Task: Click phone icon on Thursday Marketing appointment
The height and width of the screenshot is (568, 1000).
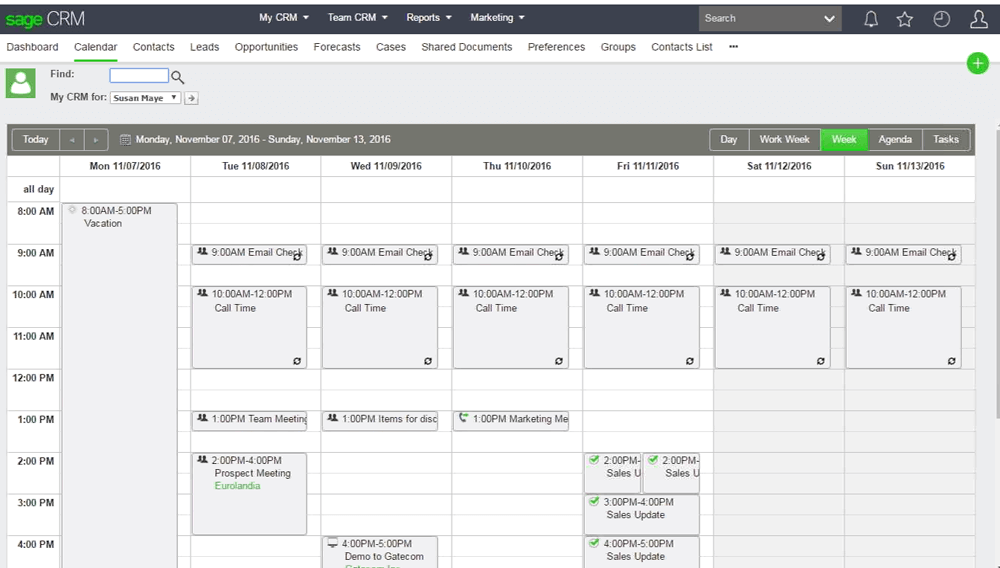Action: [x=464, y=418]
